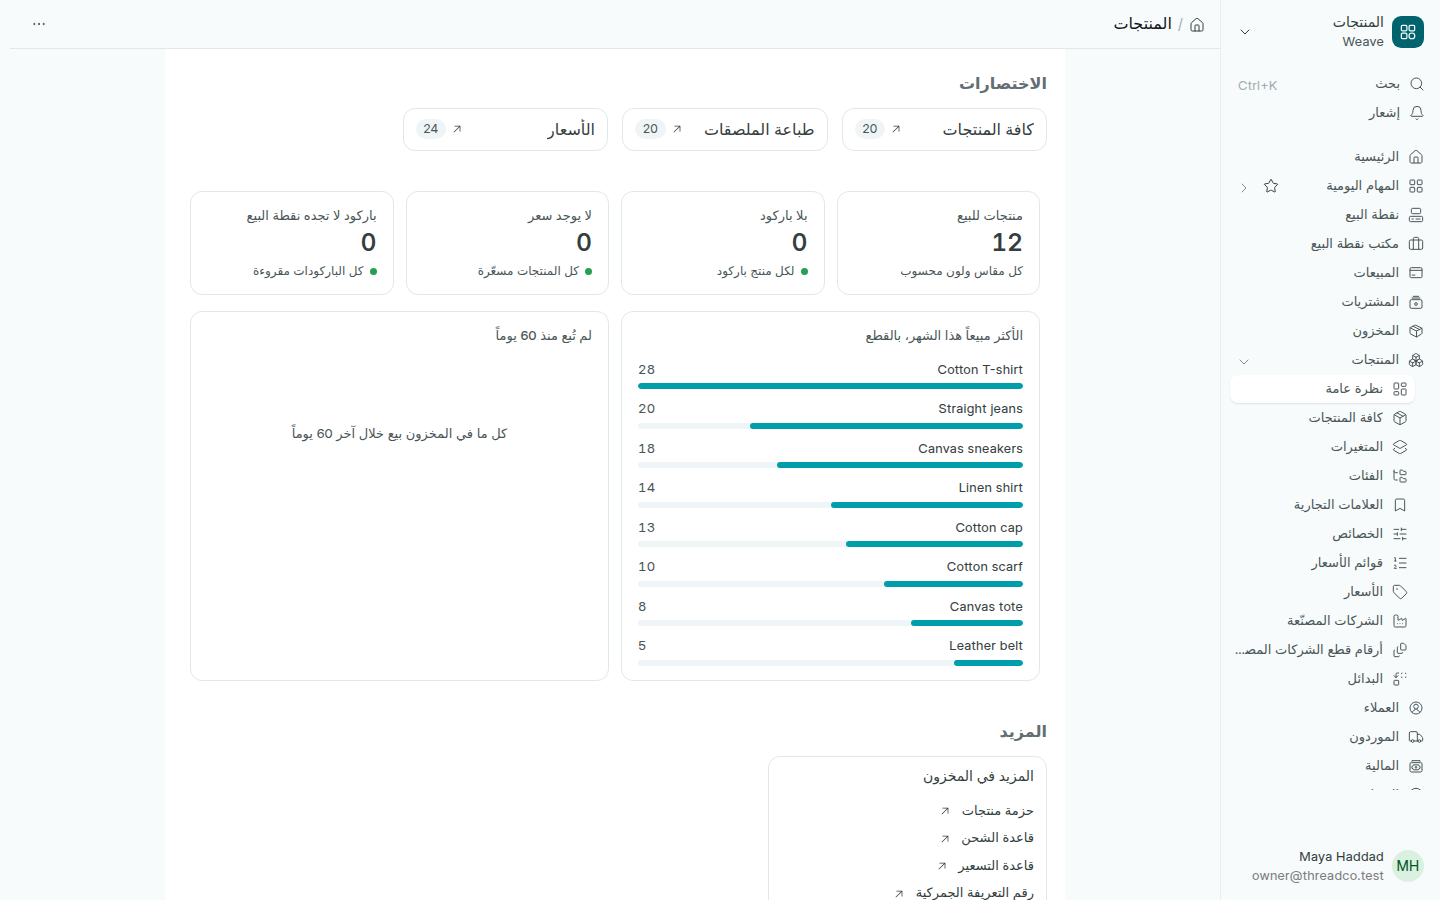Open العملاء in the sidebar
The width and height of the screenshot is (1440, 900).
click(1330, 708)
